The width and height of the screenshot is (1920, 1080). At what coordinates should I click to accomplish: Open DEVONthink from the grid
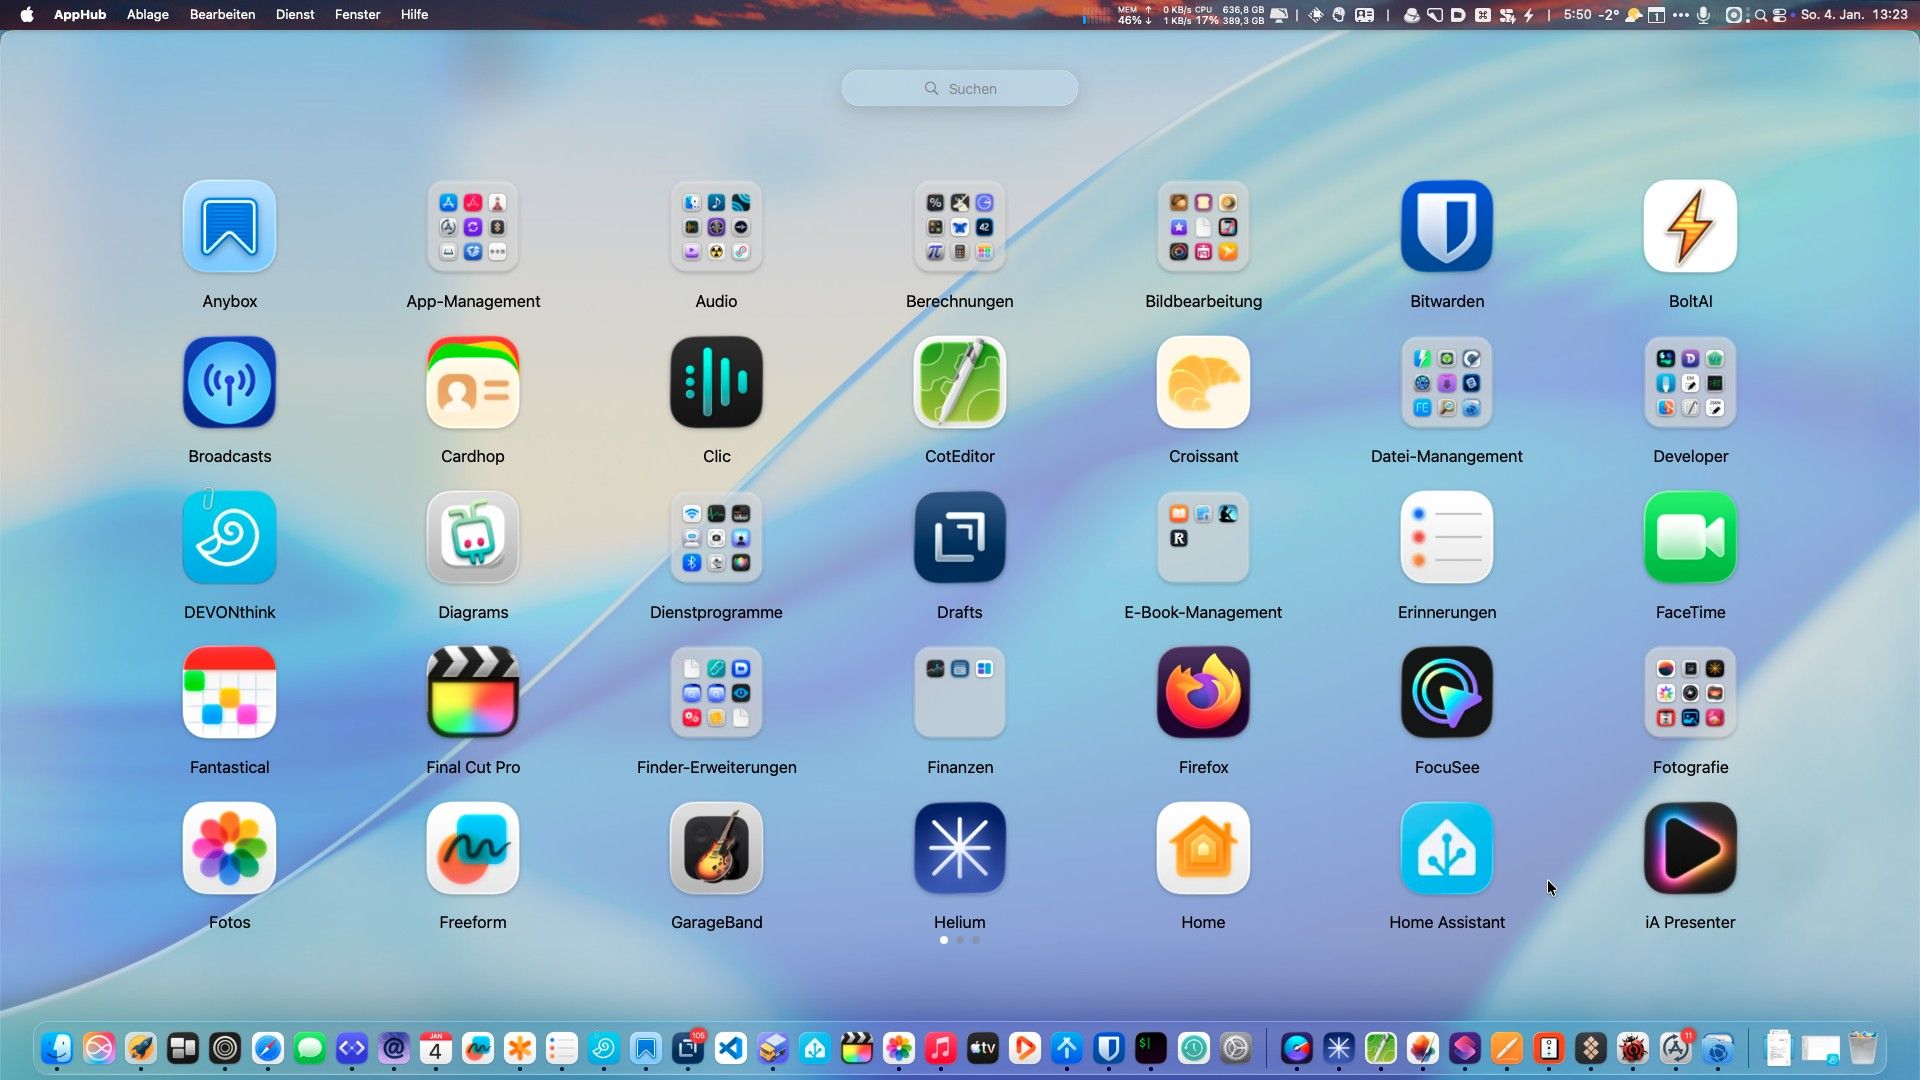pos(229,537)
